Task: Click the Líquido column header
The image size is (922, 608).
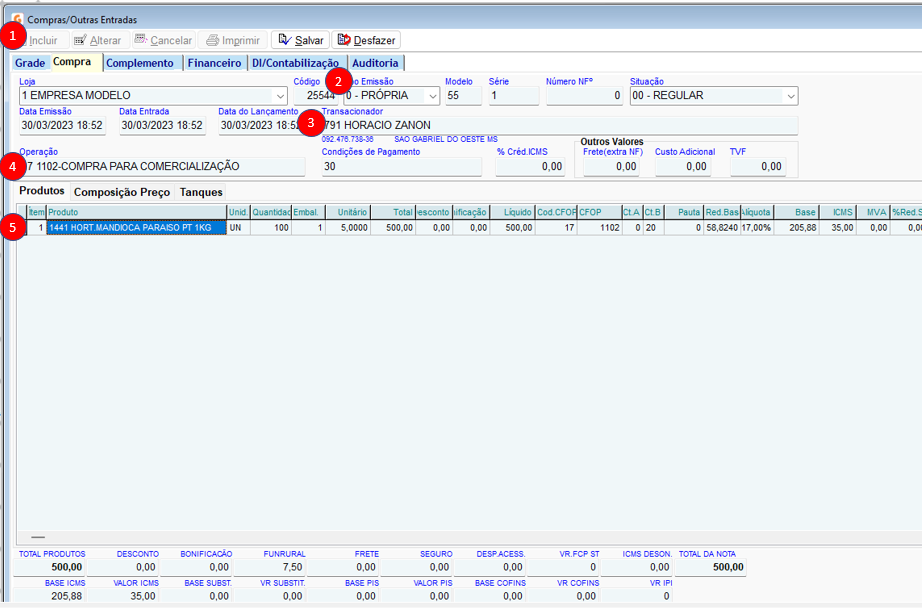Action: coord(512,212)
